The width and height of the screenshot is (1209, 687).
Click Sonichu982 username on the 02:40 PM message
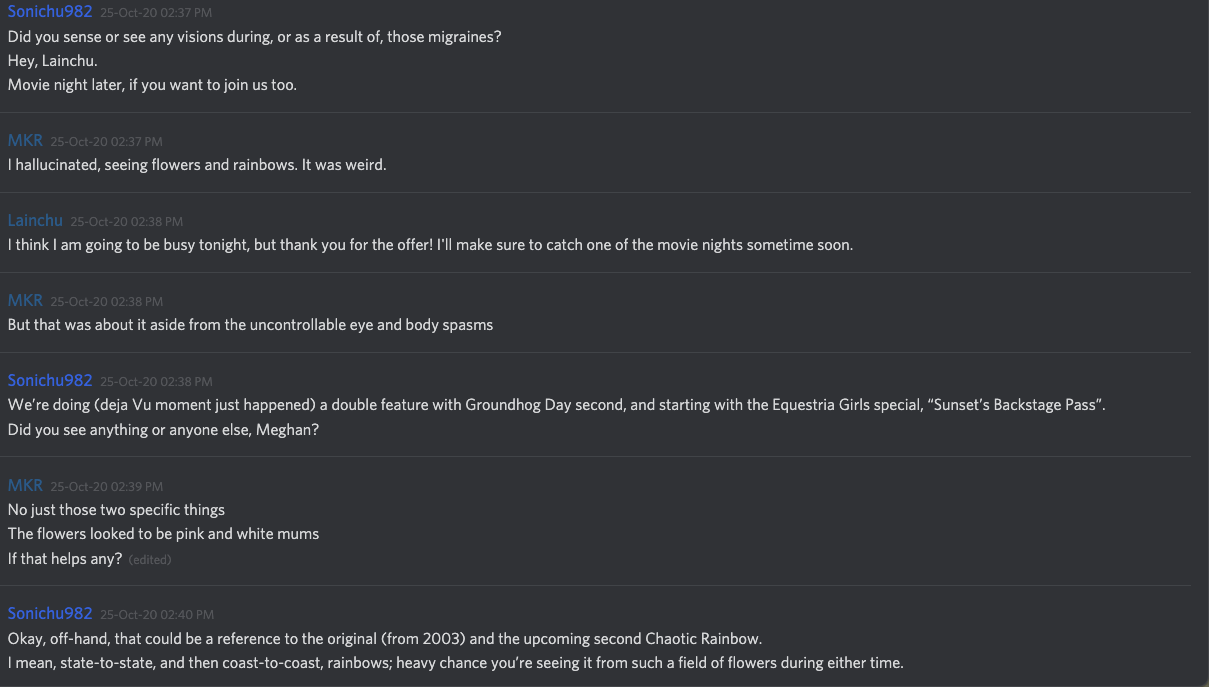pyautogui.click(x=50, y=614)
